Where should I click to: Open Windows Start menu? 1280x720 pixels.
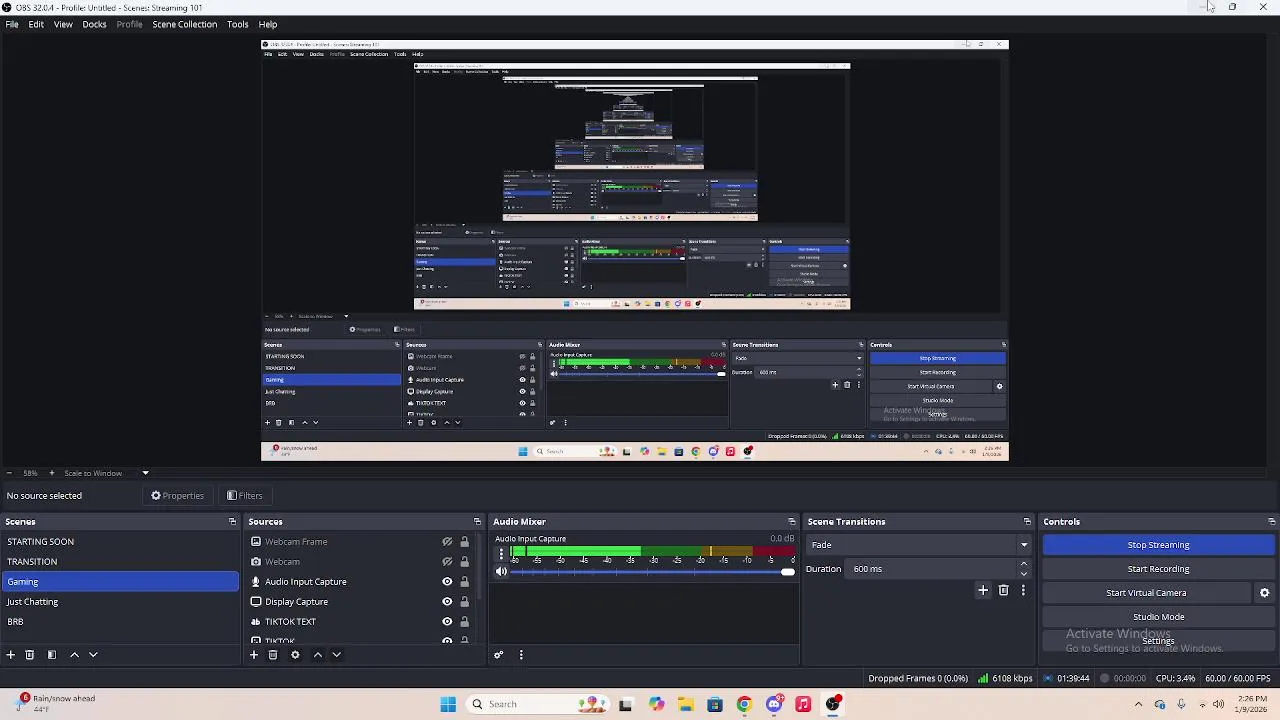tap(448, 704)
